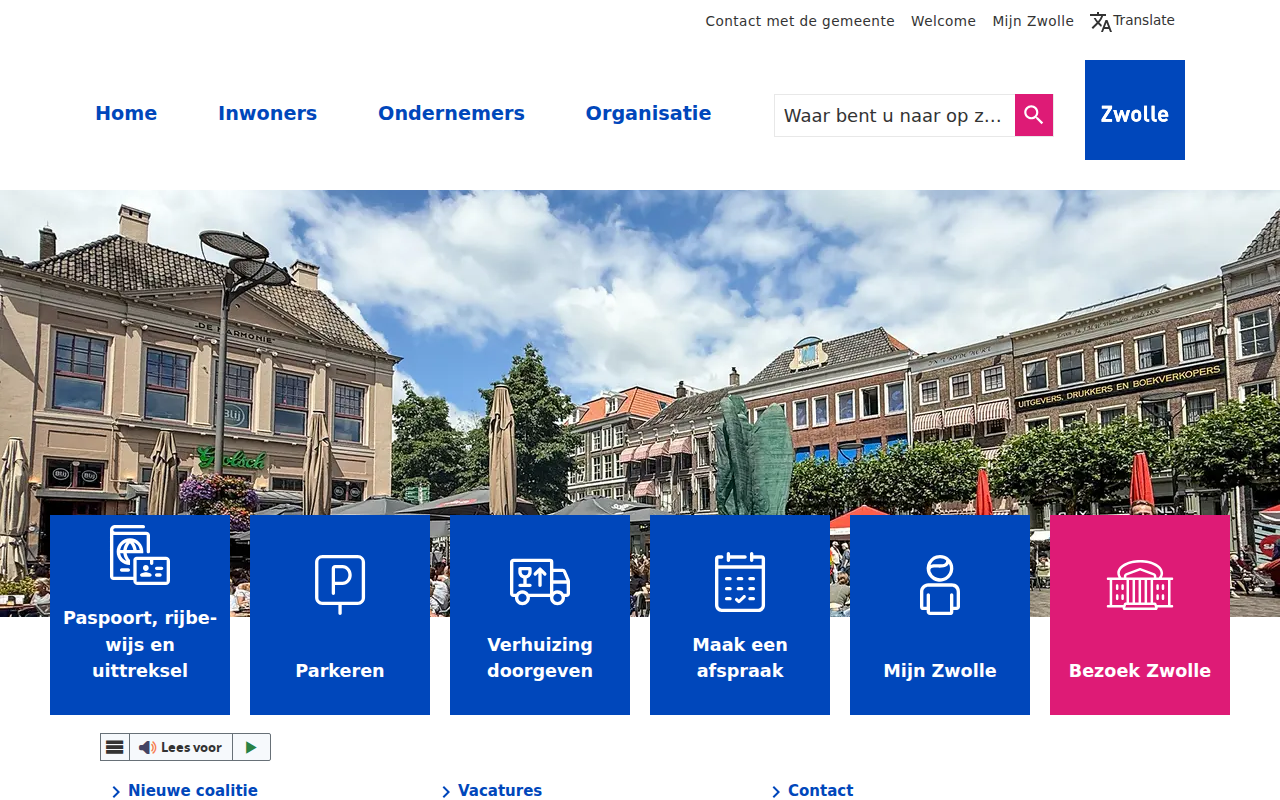This screenshot has height=800, width=1280.
Task: Open the Inwoners menu item
Action: pyautogui.click(x=267, y=113)
